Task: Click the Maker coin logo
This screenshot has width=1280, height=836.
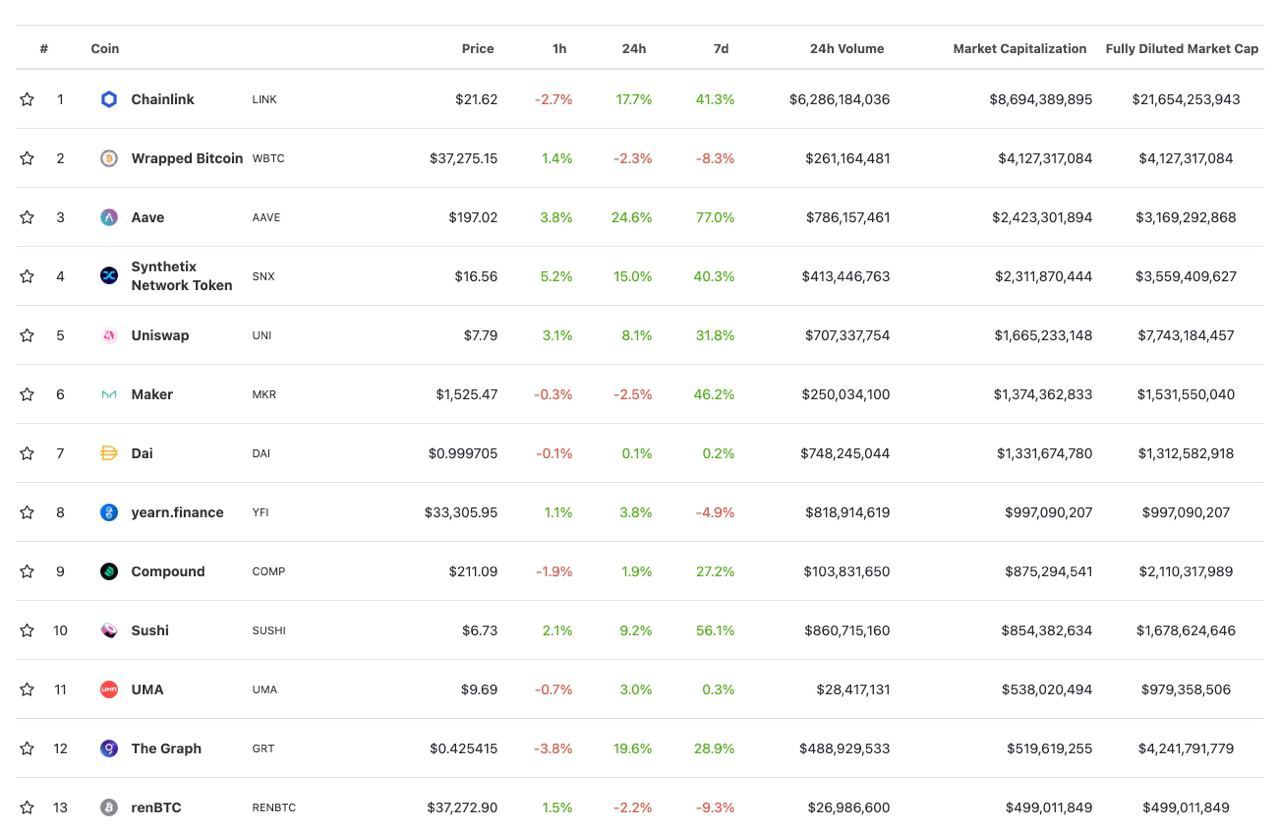Action: point(109,394)
